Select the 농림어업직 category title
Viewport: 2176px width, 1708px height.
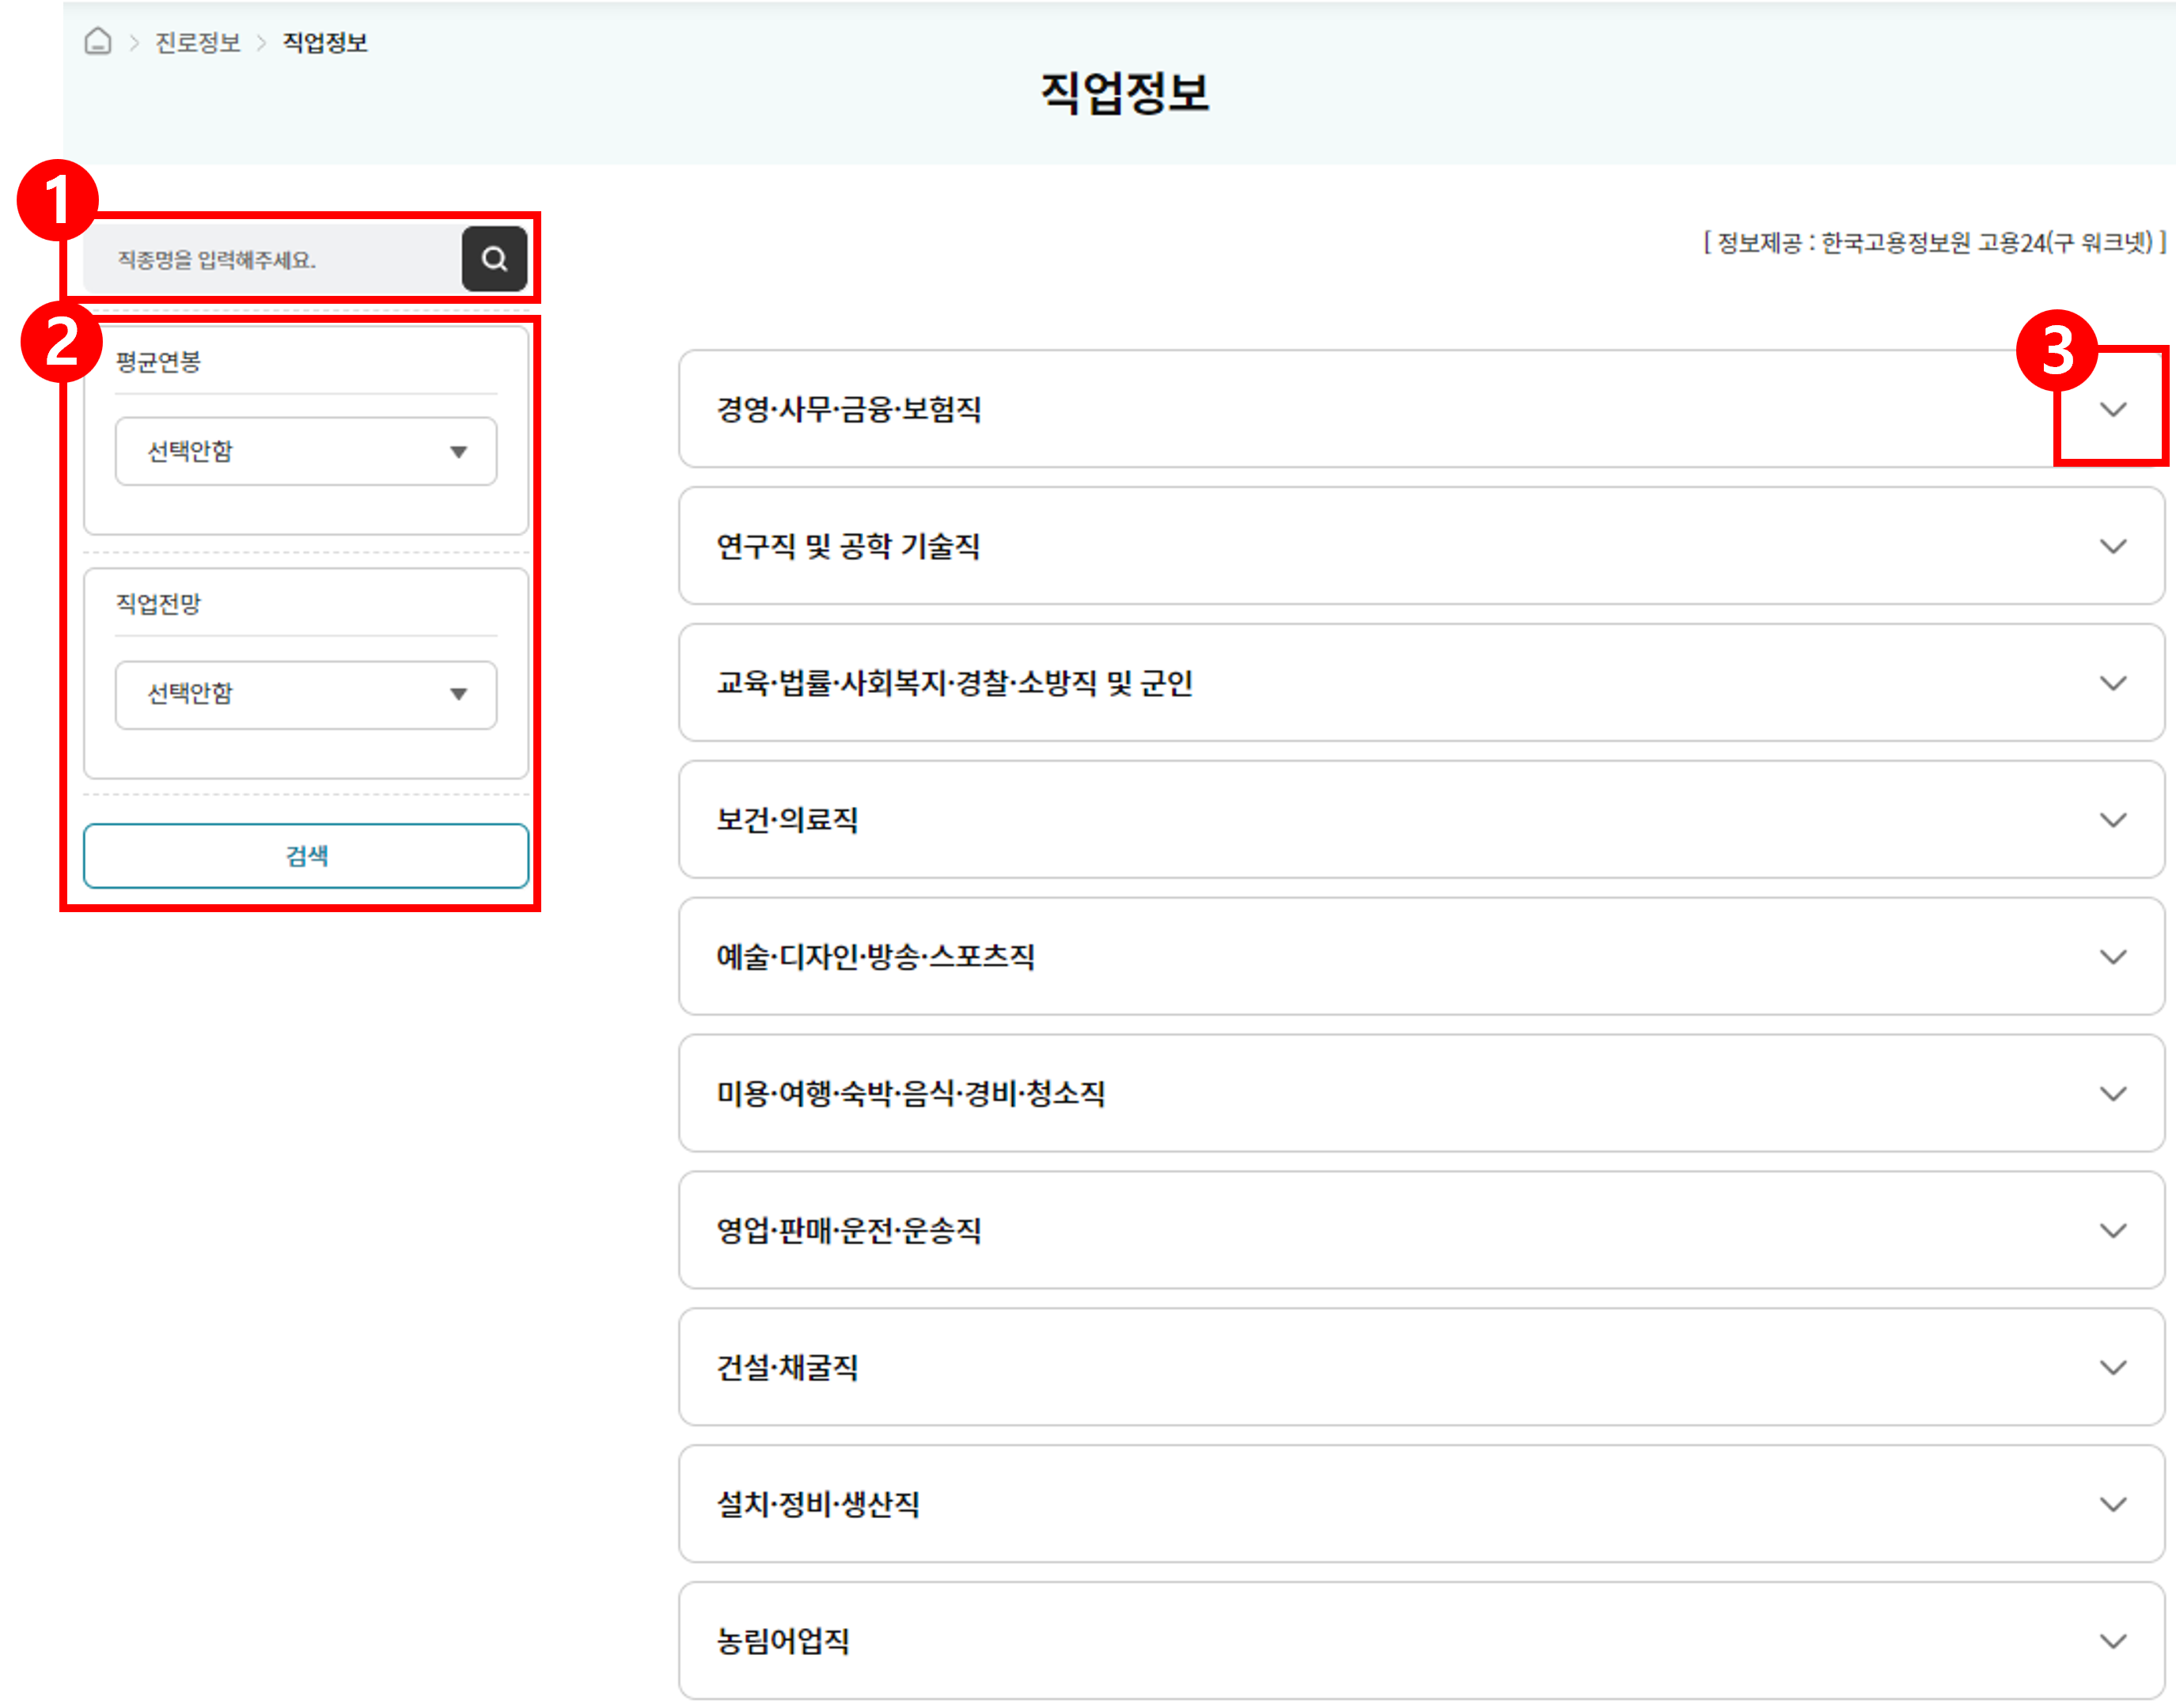pos(782,1642)
